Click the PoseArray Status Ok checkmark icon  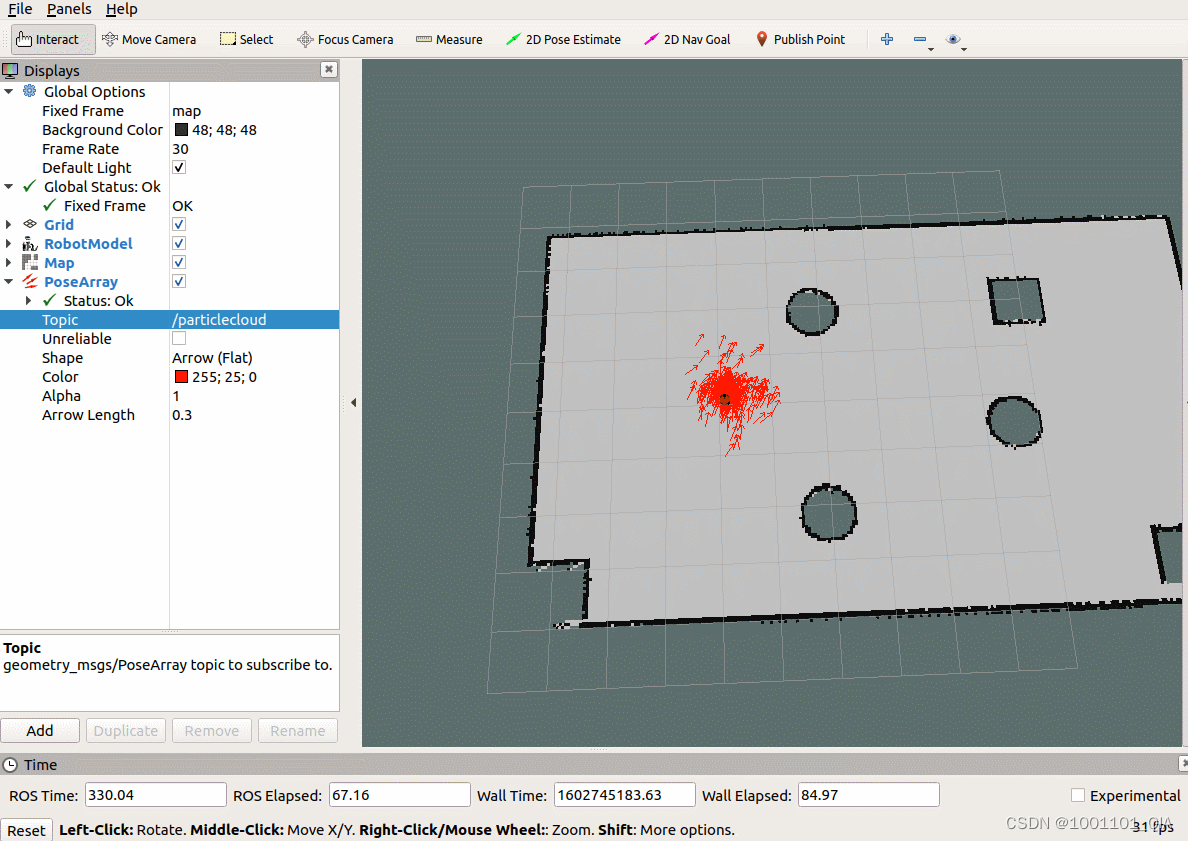tap(49, 300)
